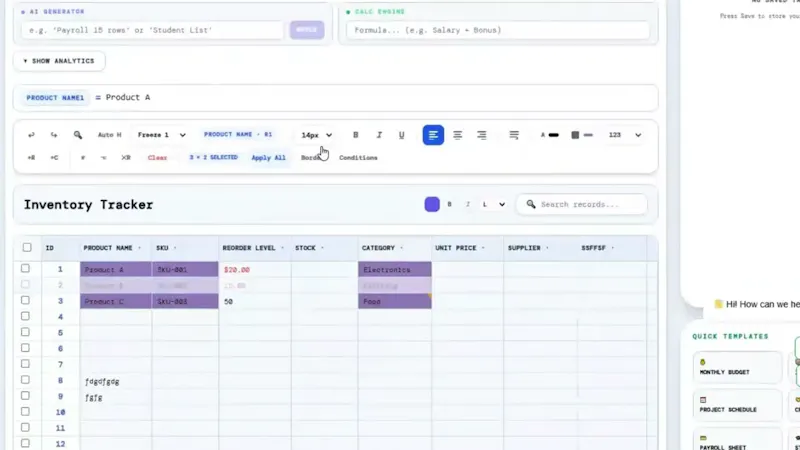The width and height of the screenshot is (800, 450).
Task: Choose the Monthly Budget quick template
Action: (x=737, y=367)
